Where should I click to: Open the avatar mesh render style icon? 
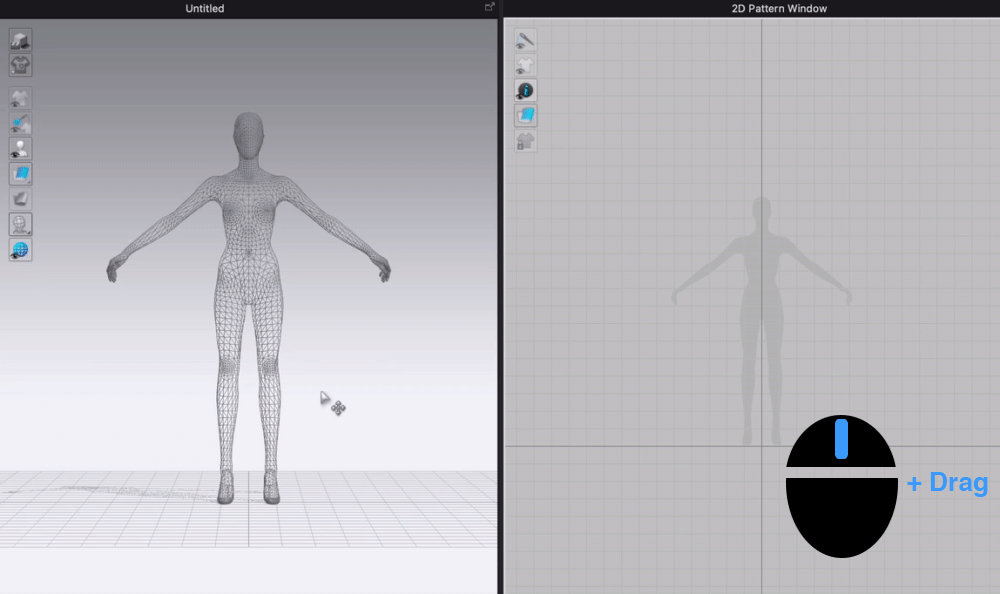[x=20, y=225]
